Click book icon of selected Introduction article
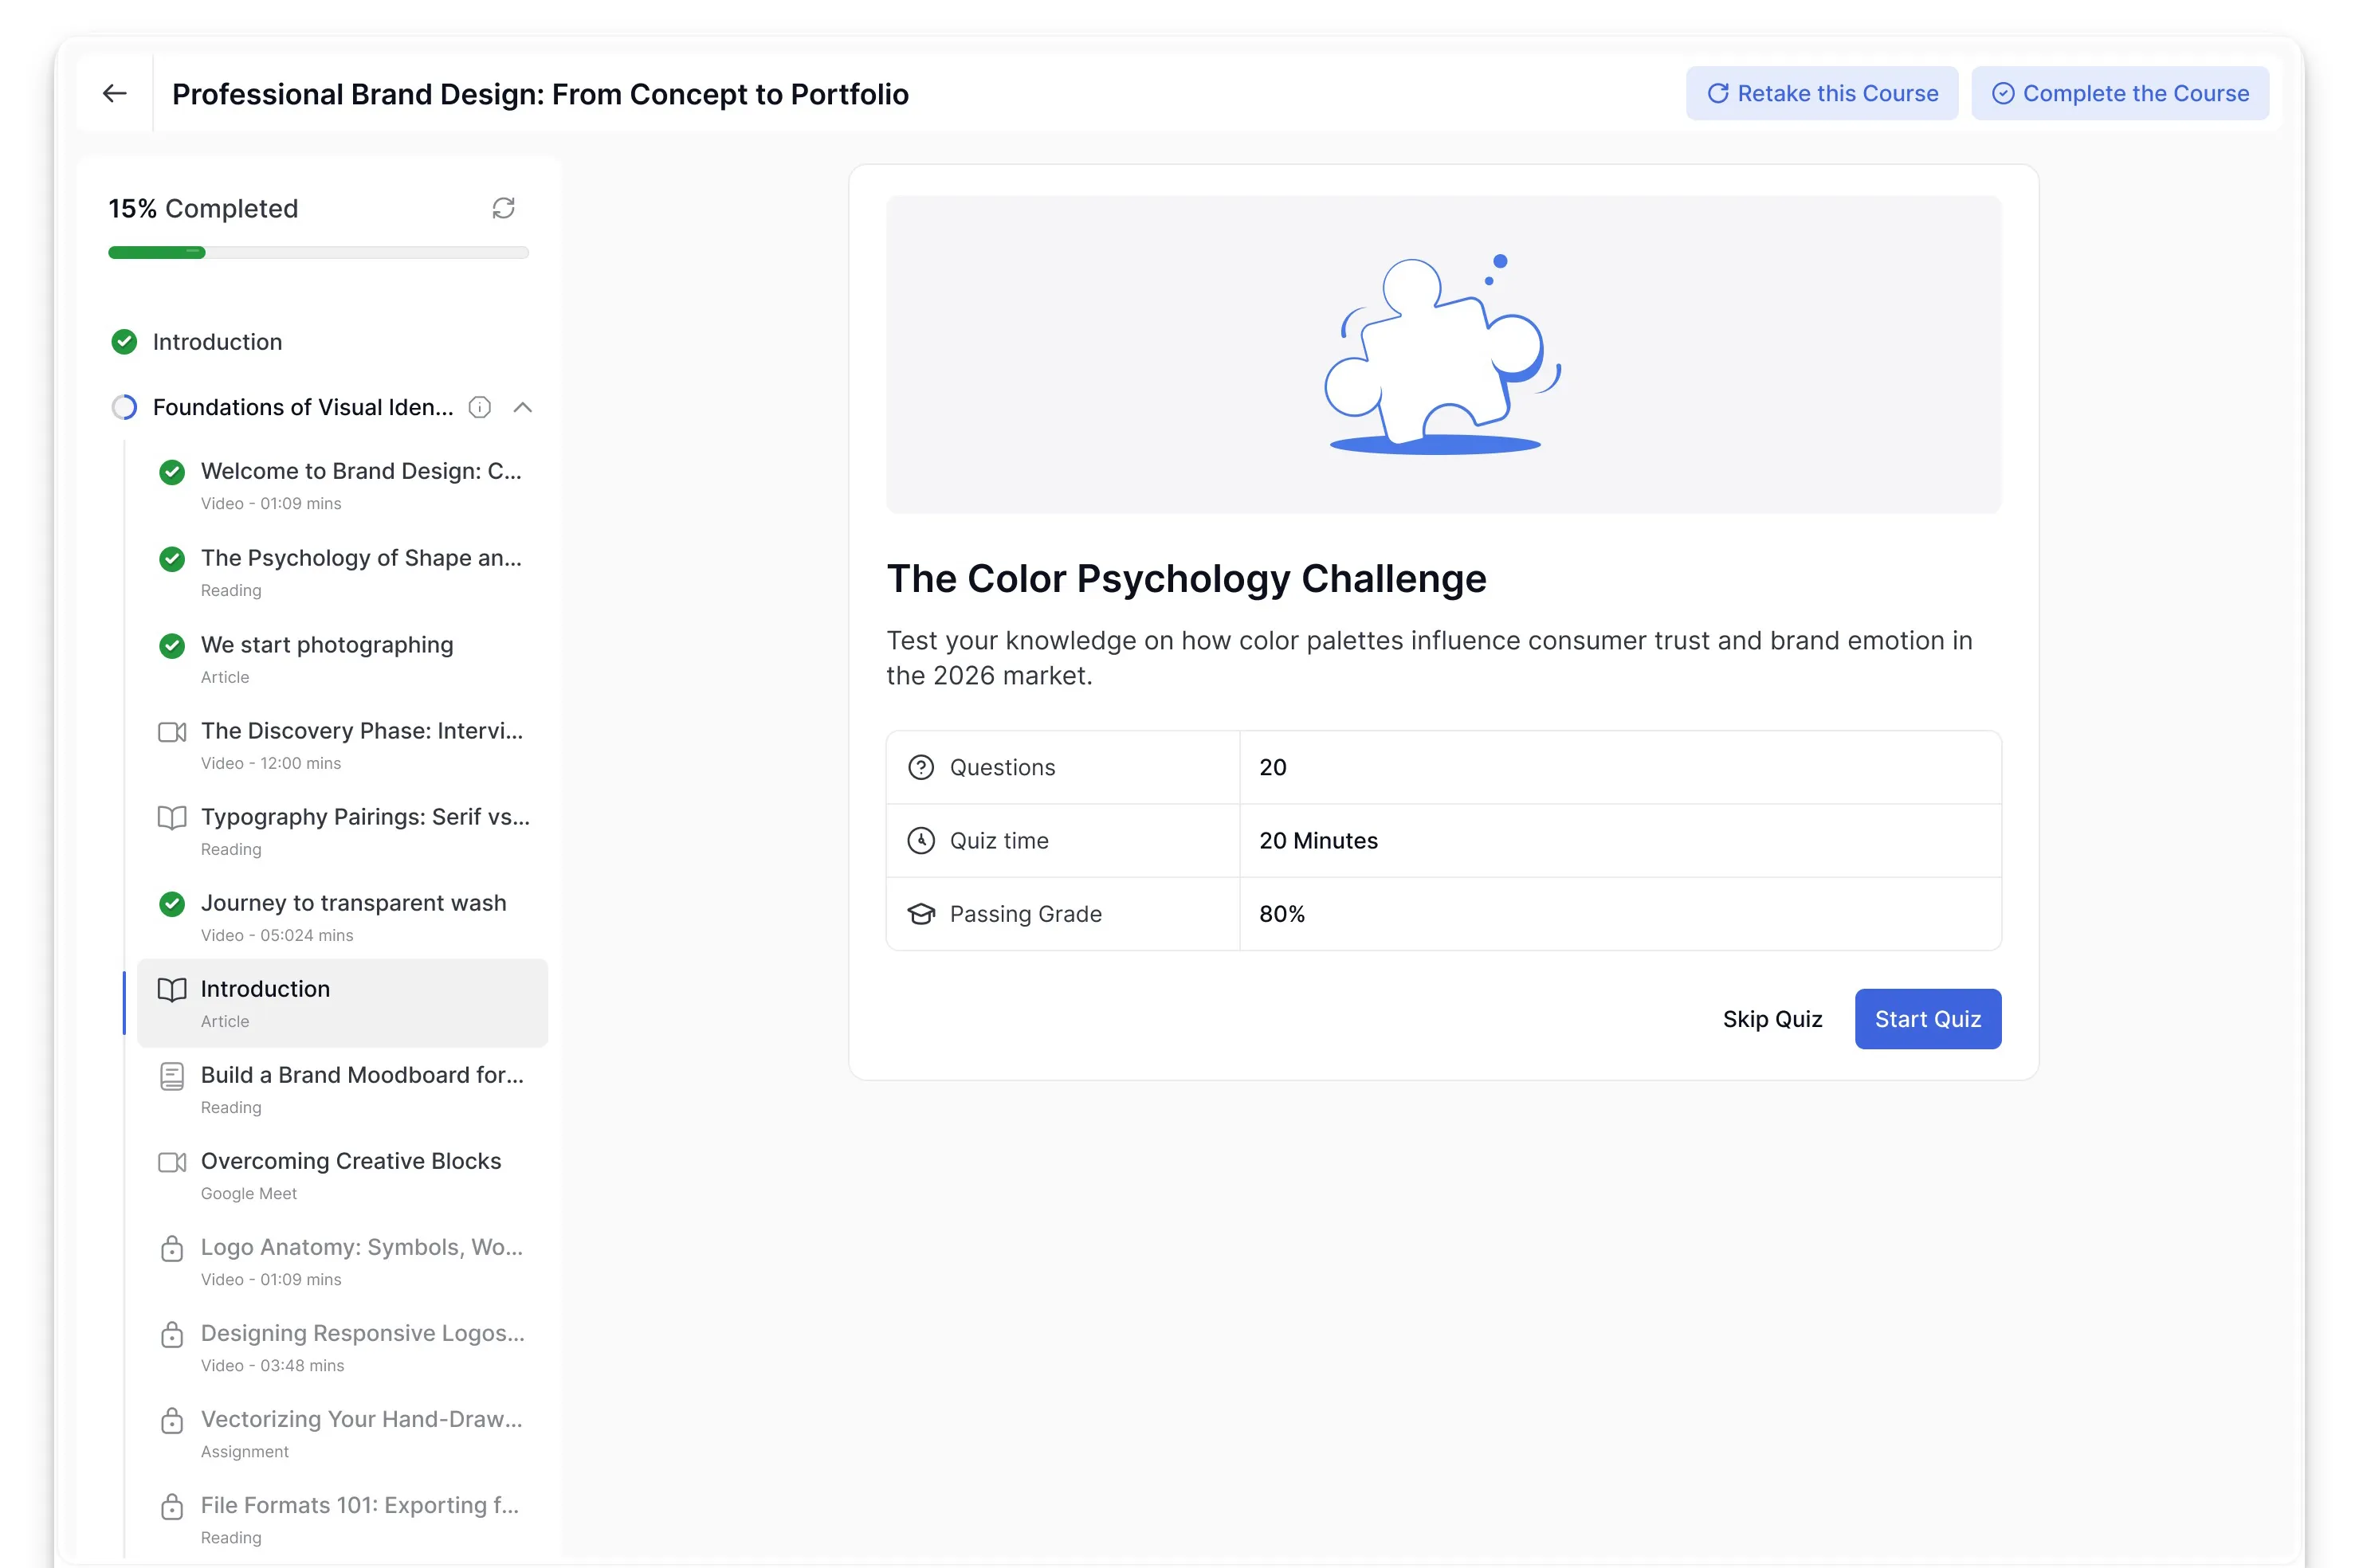Image resolution: width=2359 pixels, height=1568 pixels. click(x=172, y=990)
